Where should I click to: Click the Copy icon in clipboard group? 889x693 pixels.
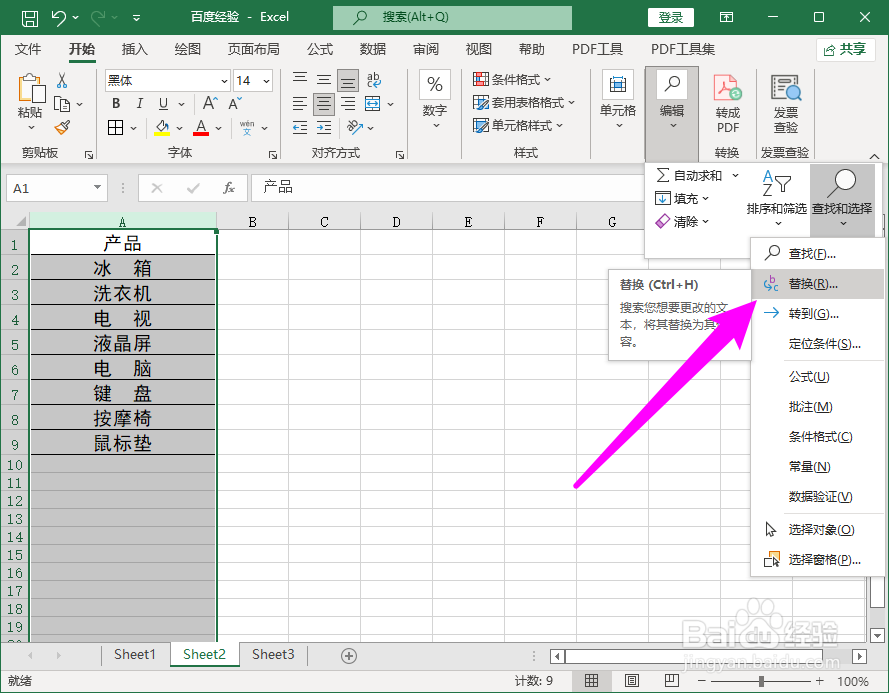[x=62, y=104]
